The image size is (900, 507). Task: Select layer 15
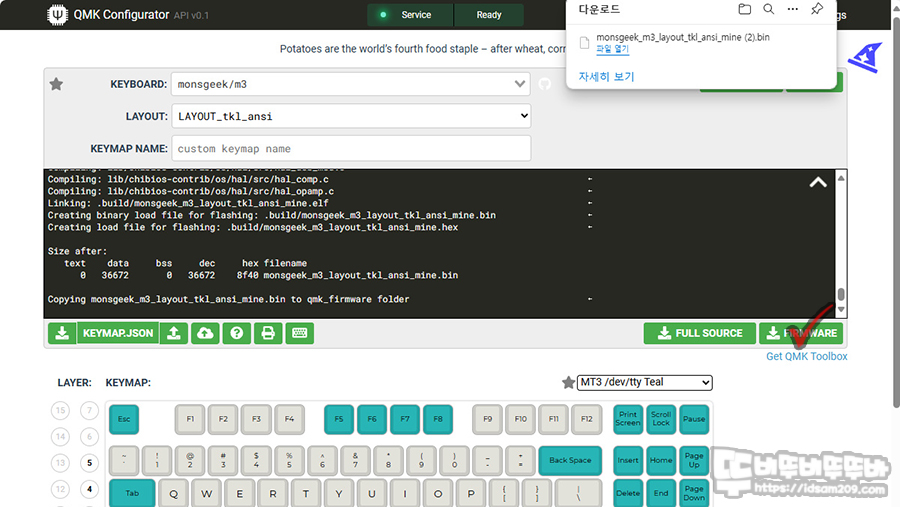(x=60, y=411)
